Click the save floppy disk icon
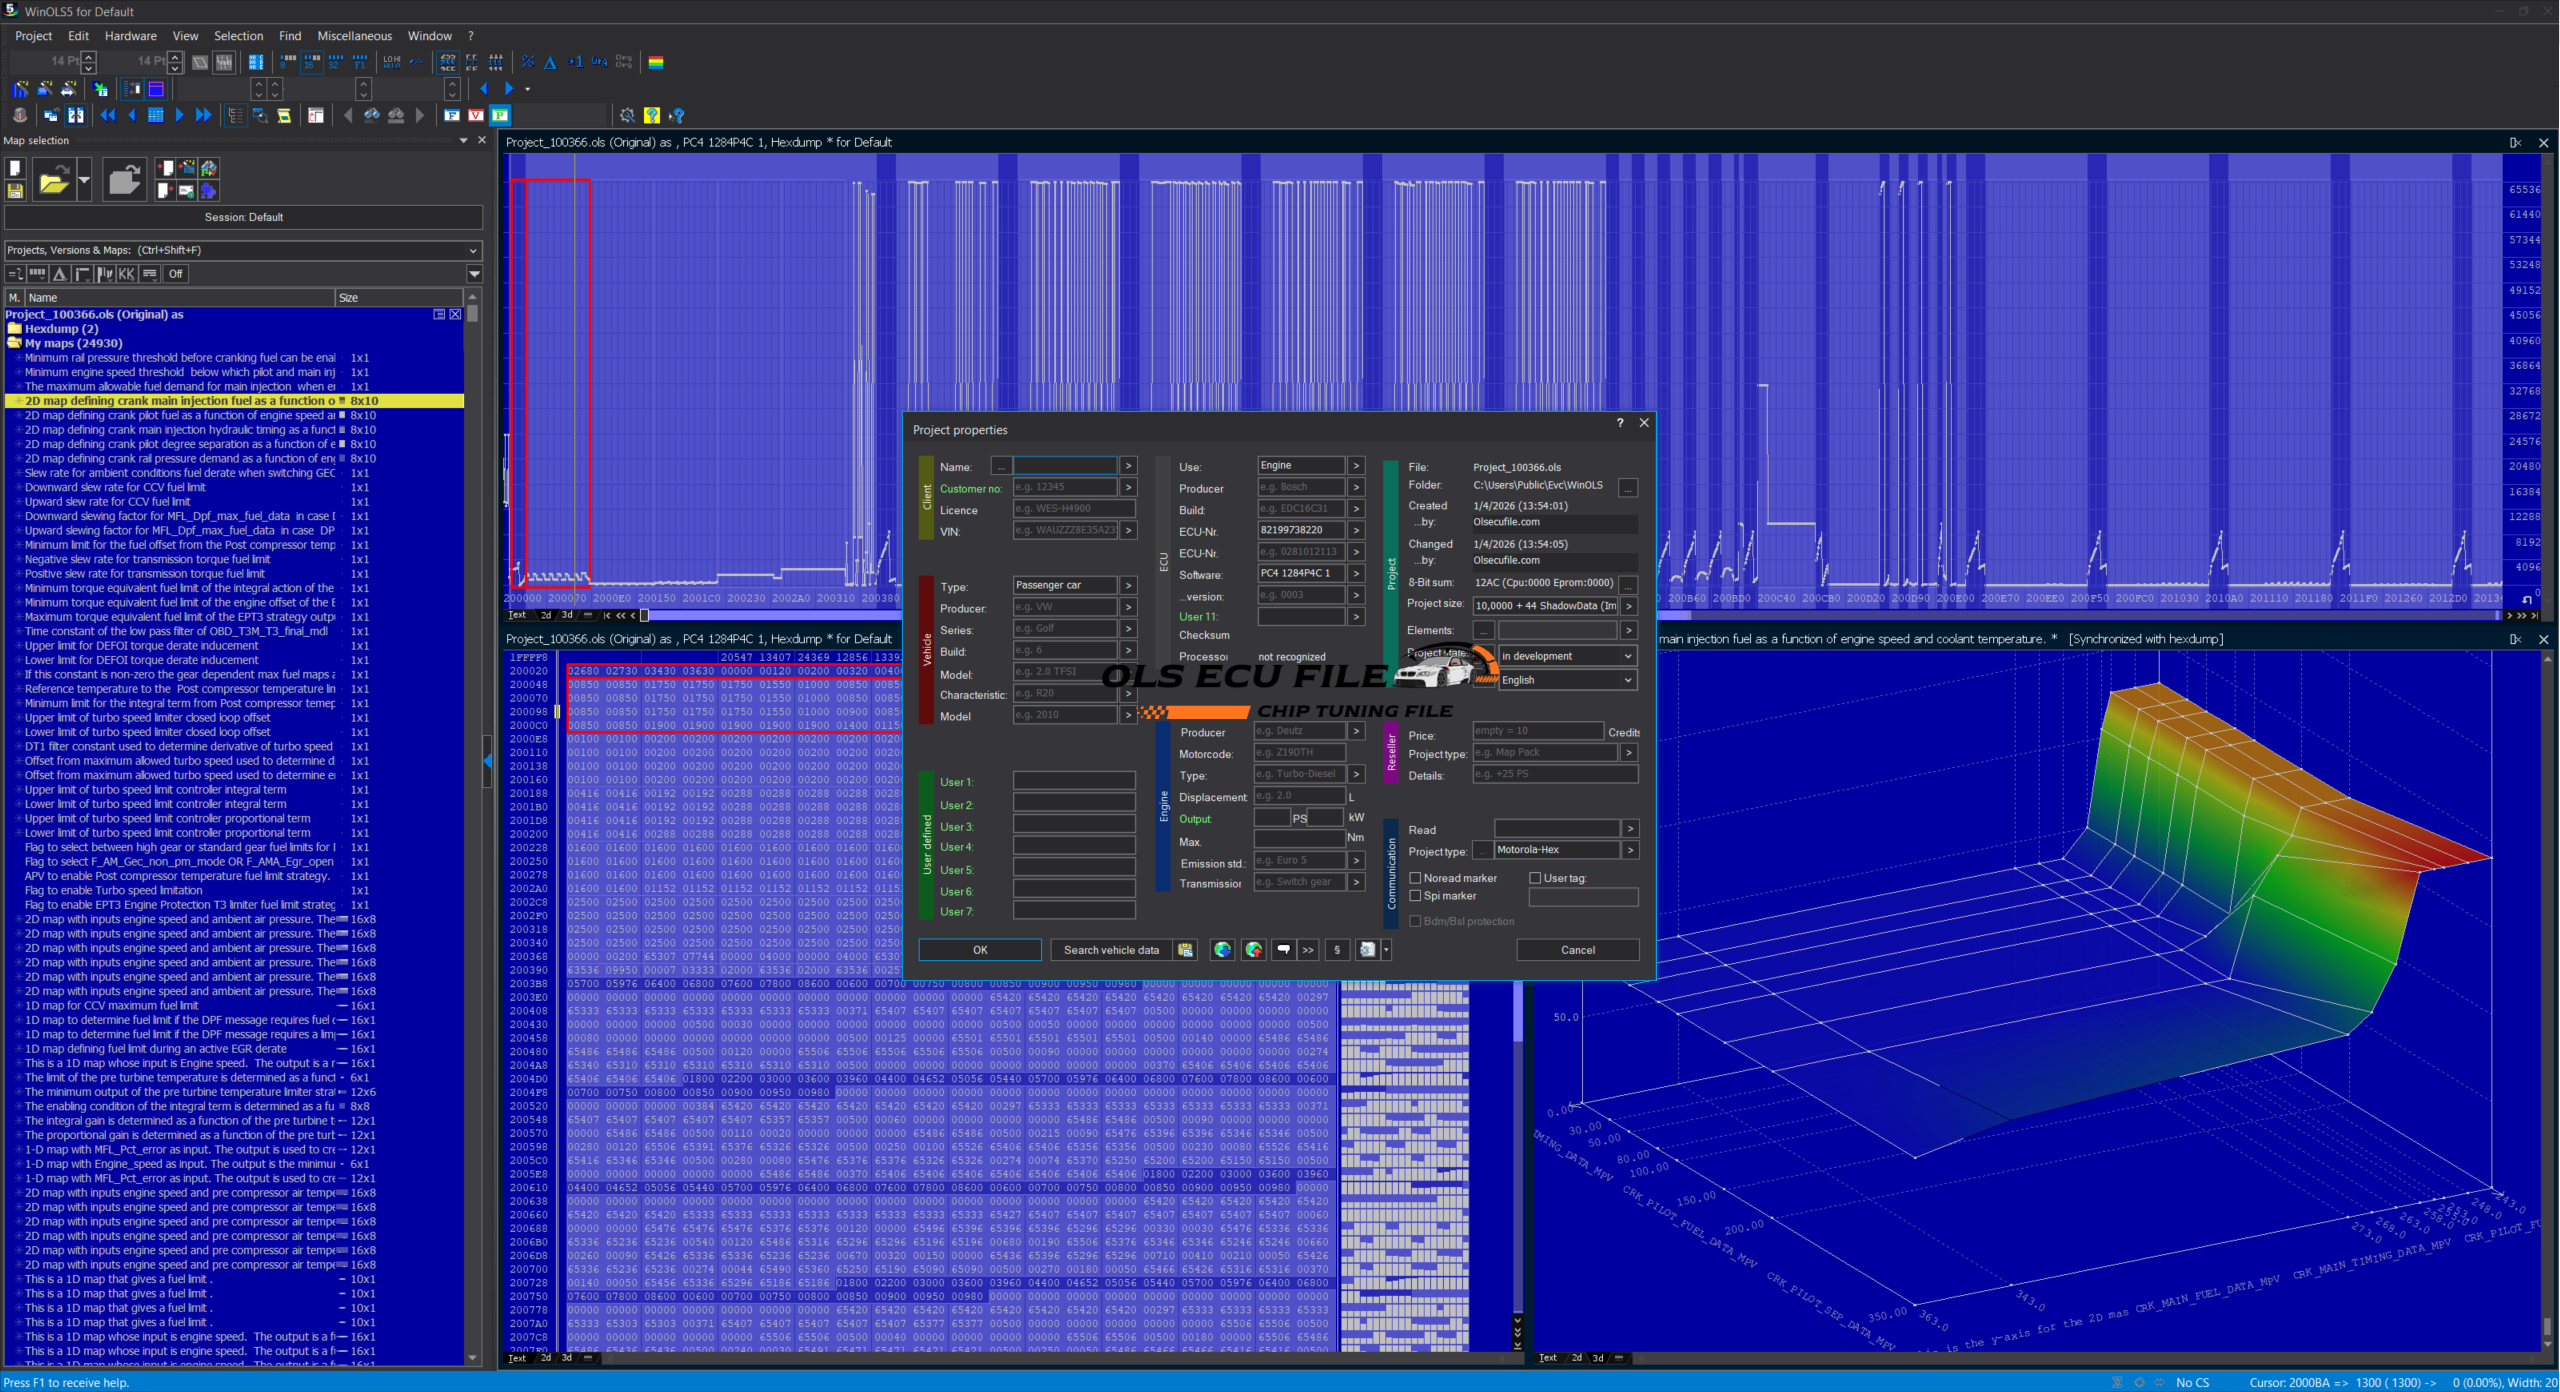Image resolution: width=2560 pixels, height=1392 pixels. tap(15, 190)
